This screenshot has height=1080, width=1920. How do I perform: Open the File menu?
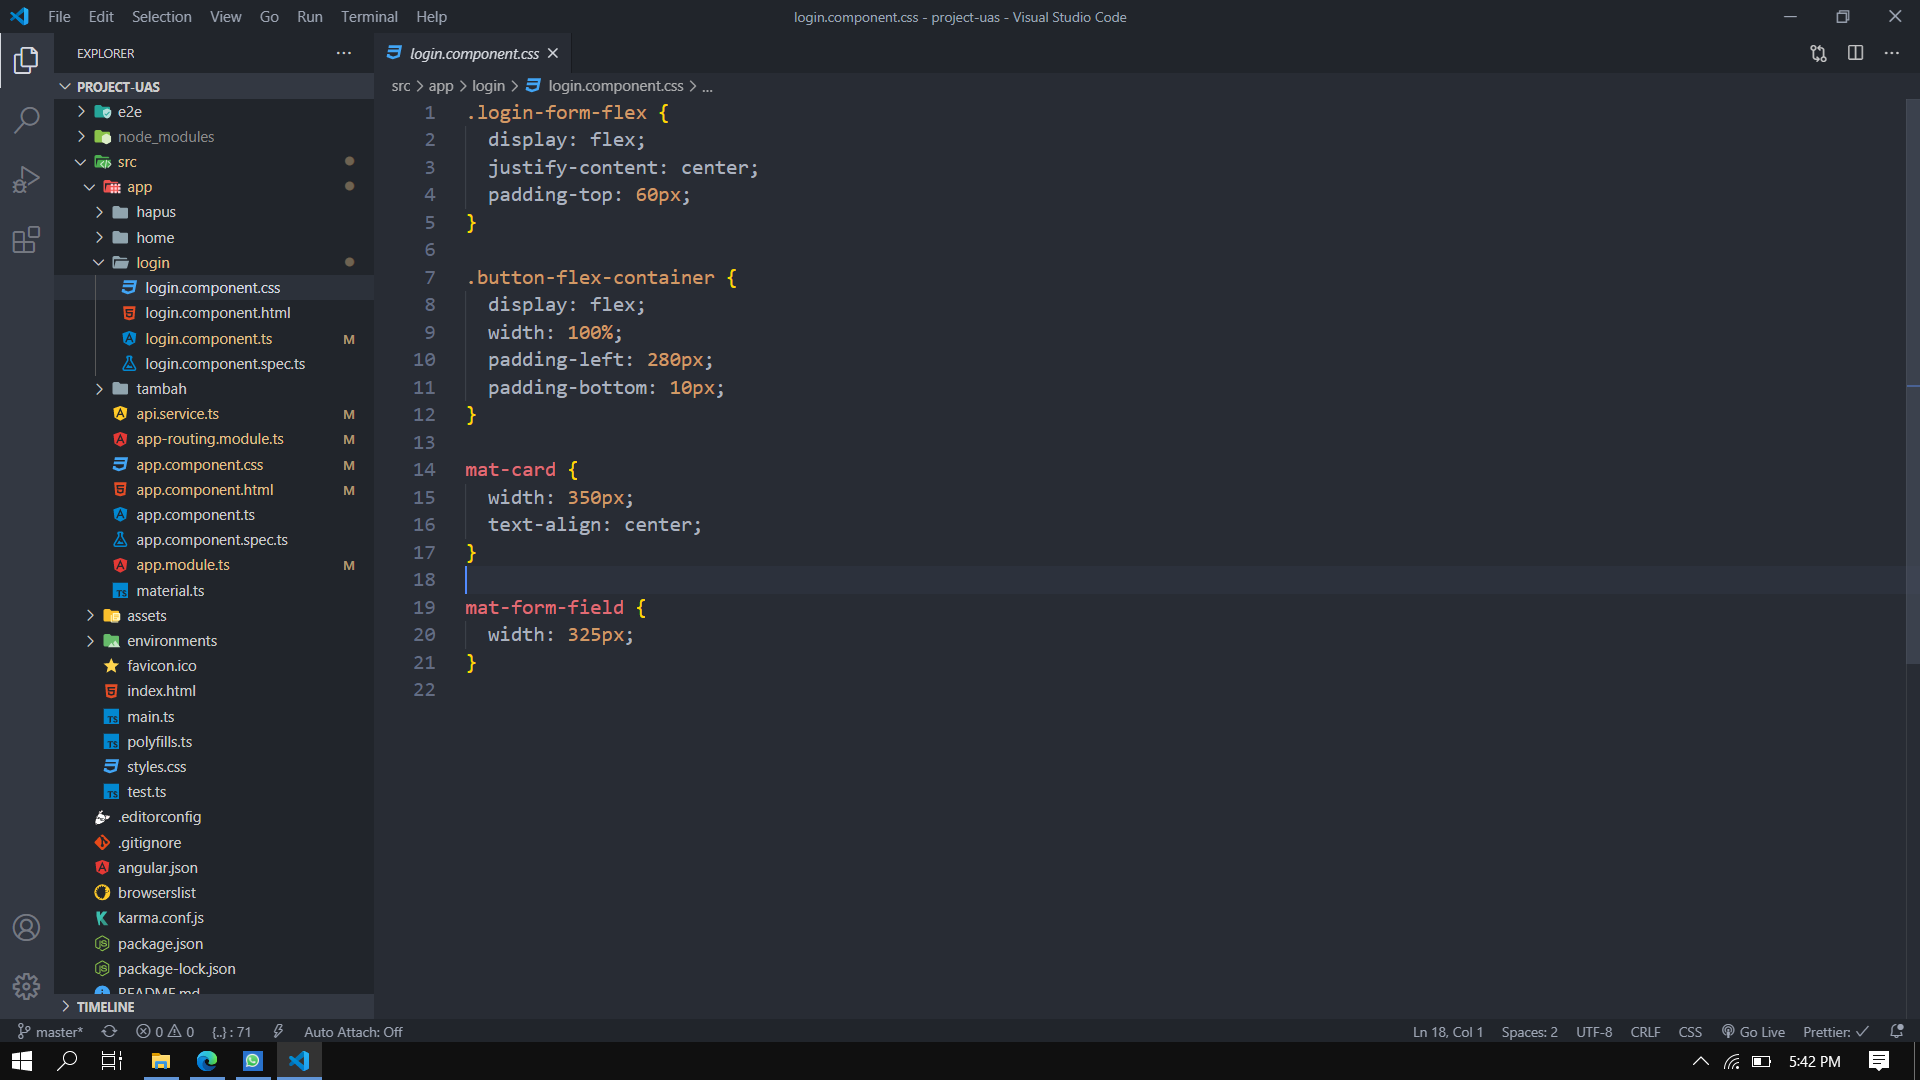[59, 16]
